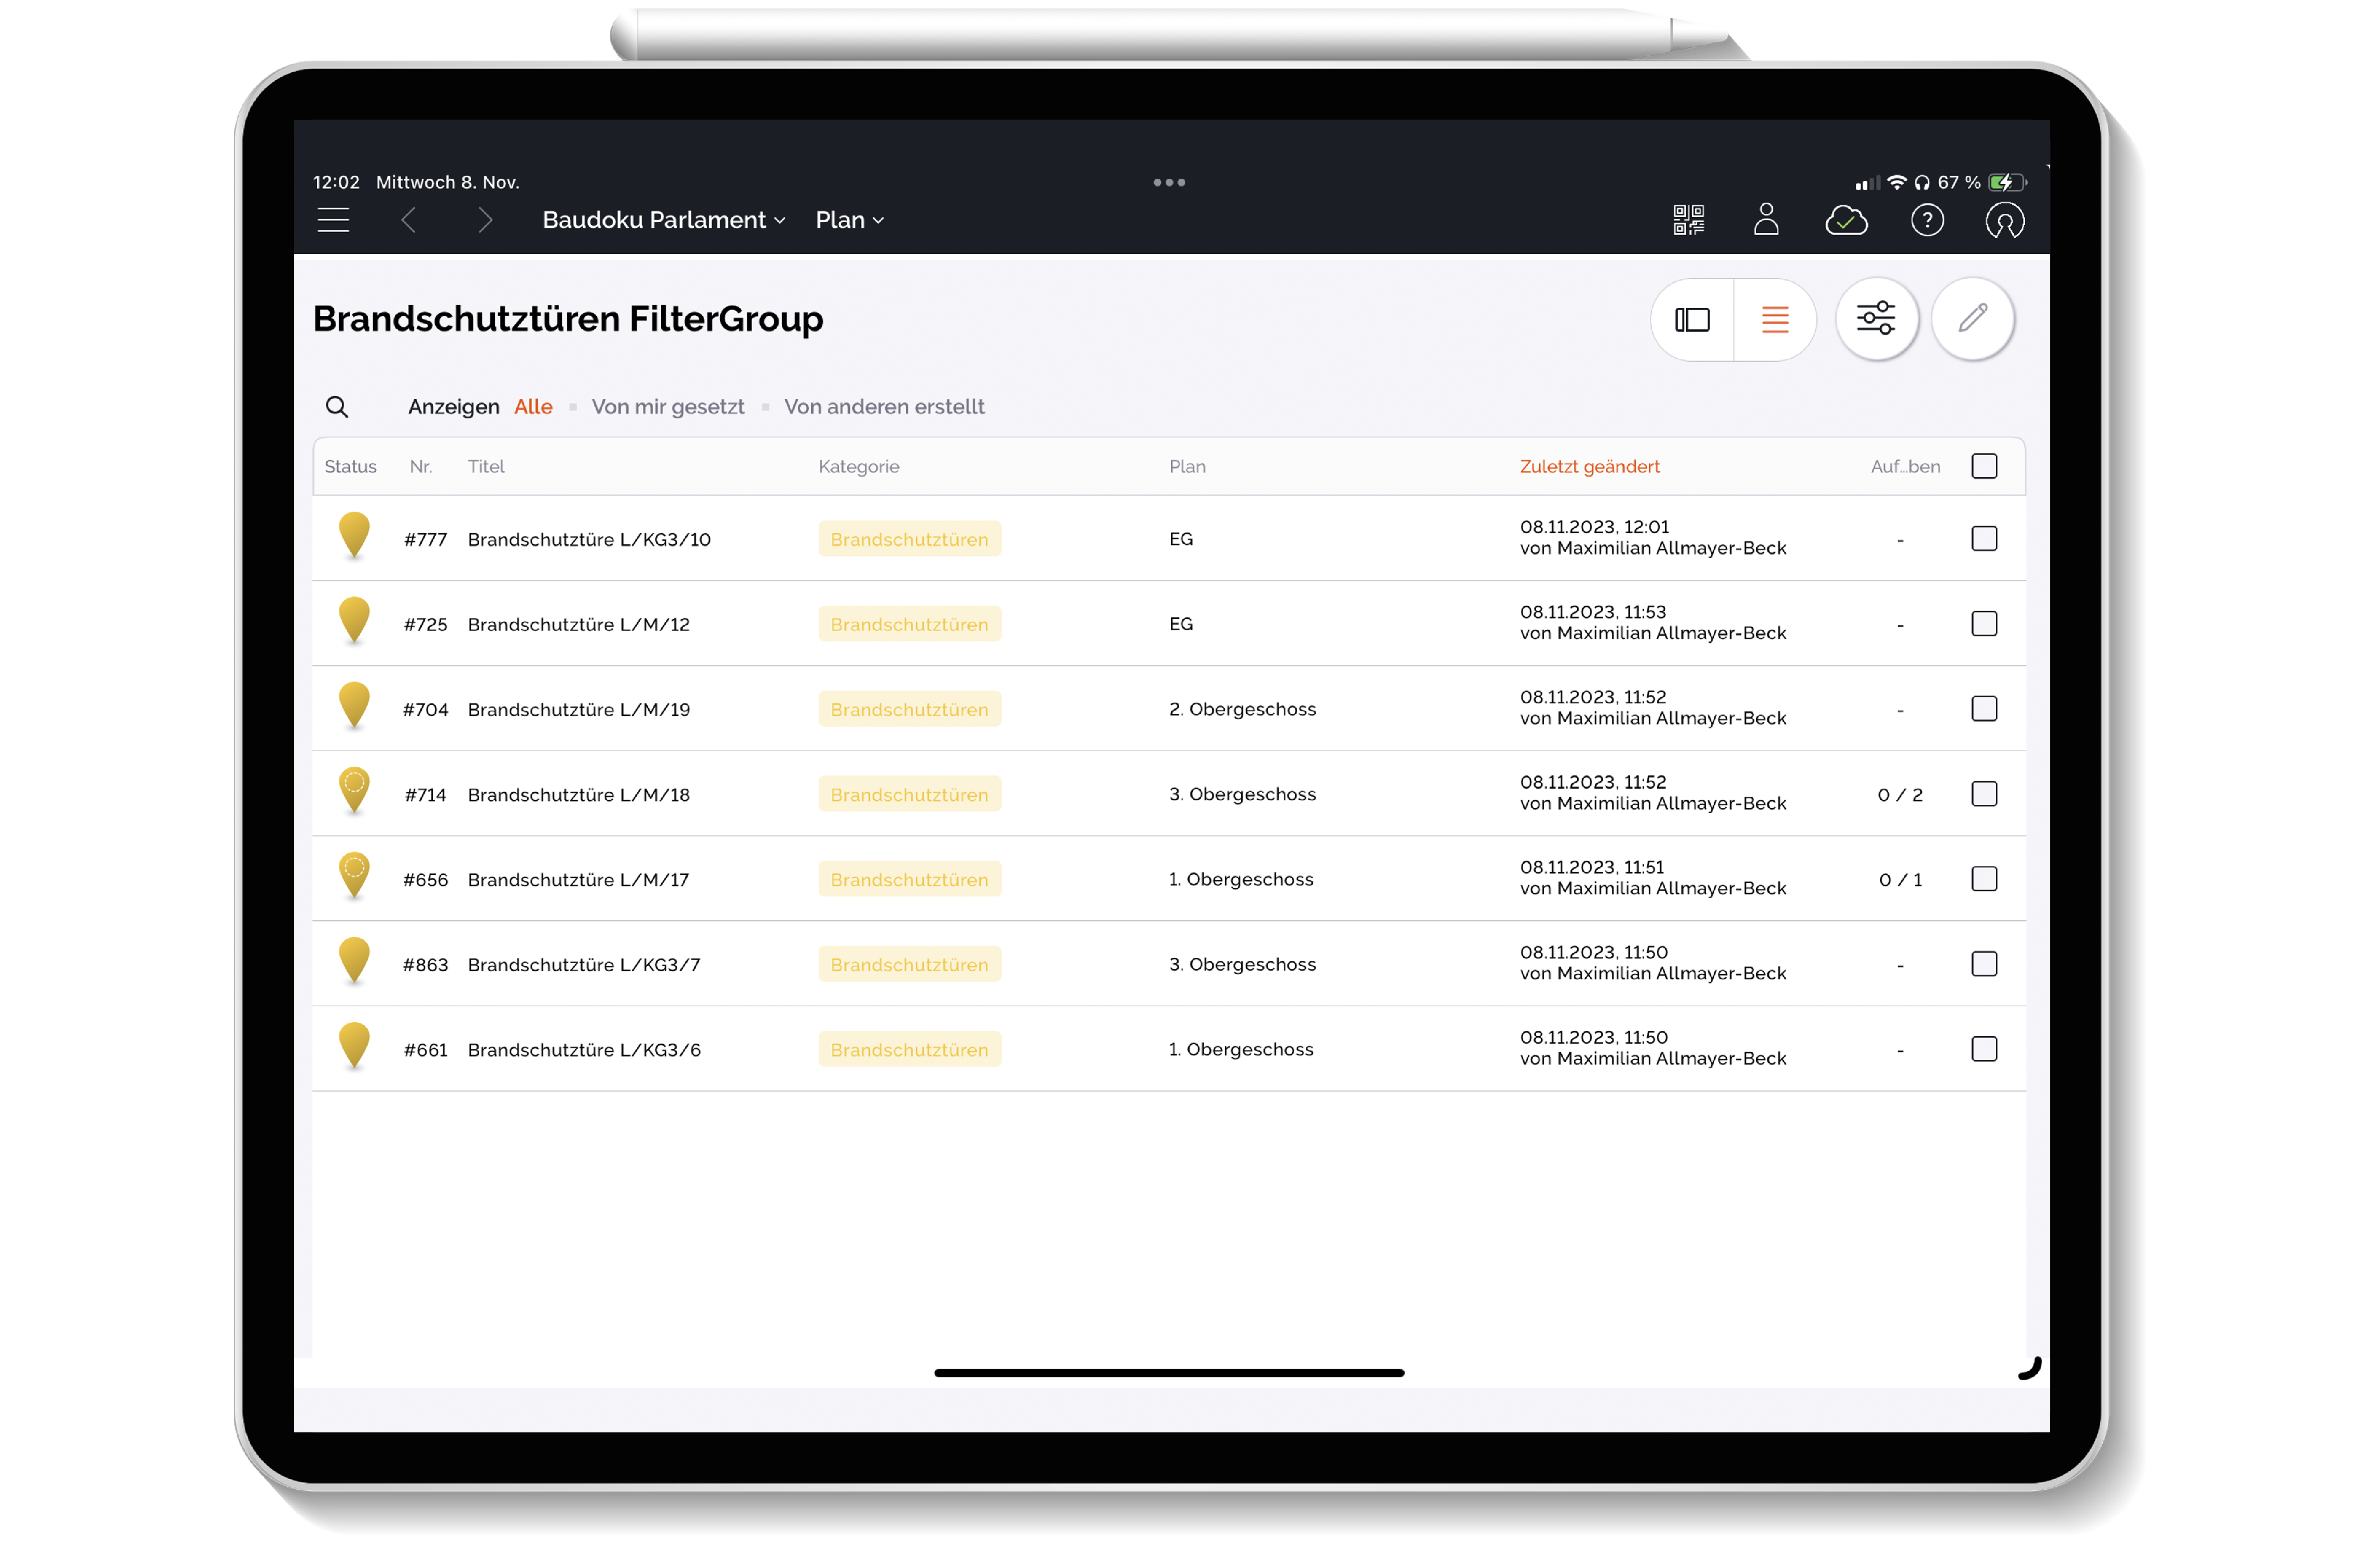Click the pin icon of #863
The image size is (2380, 1543).
point(354,961)
